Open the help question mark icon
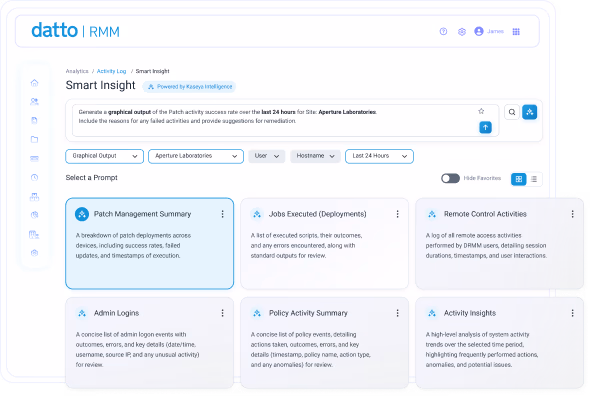Viewport: 590px width, 396px height. tap(443, 32)
